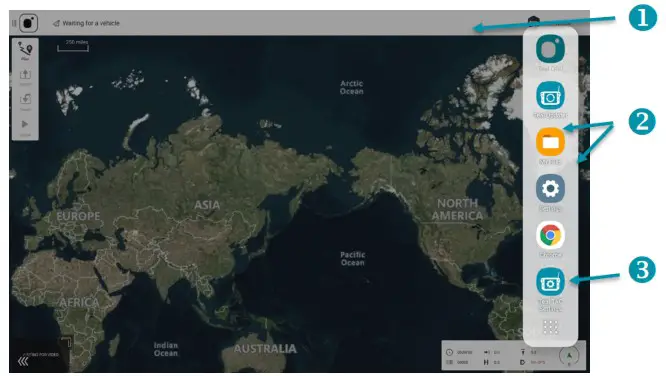Screen dimensions: 666x376
Task: Click the flight time clock icon
Action: [449, 352]
